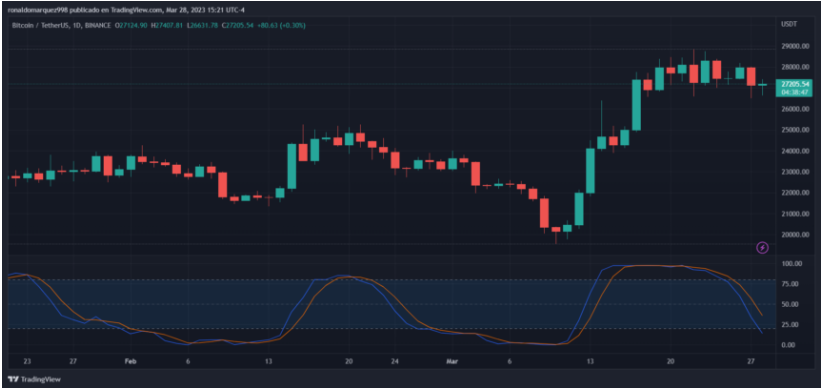Click the 23000.00 price axis label
Screen dimensions: 822x388
[x=795, y=172]
